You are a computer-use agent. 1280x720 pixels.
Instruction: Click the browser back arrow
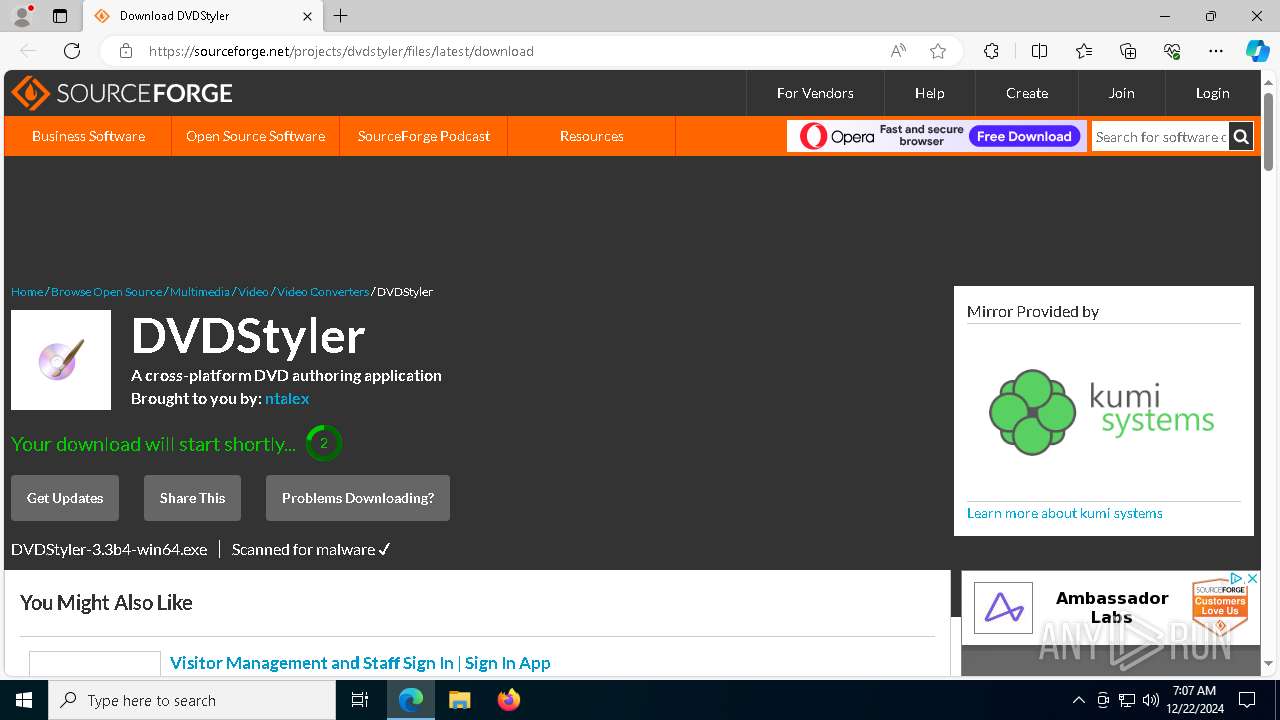click(28, 51)
